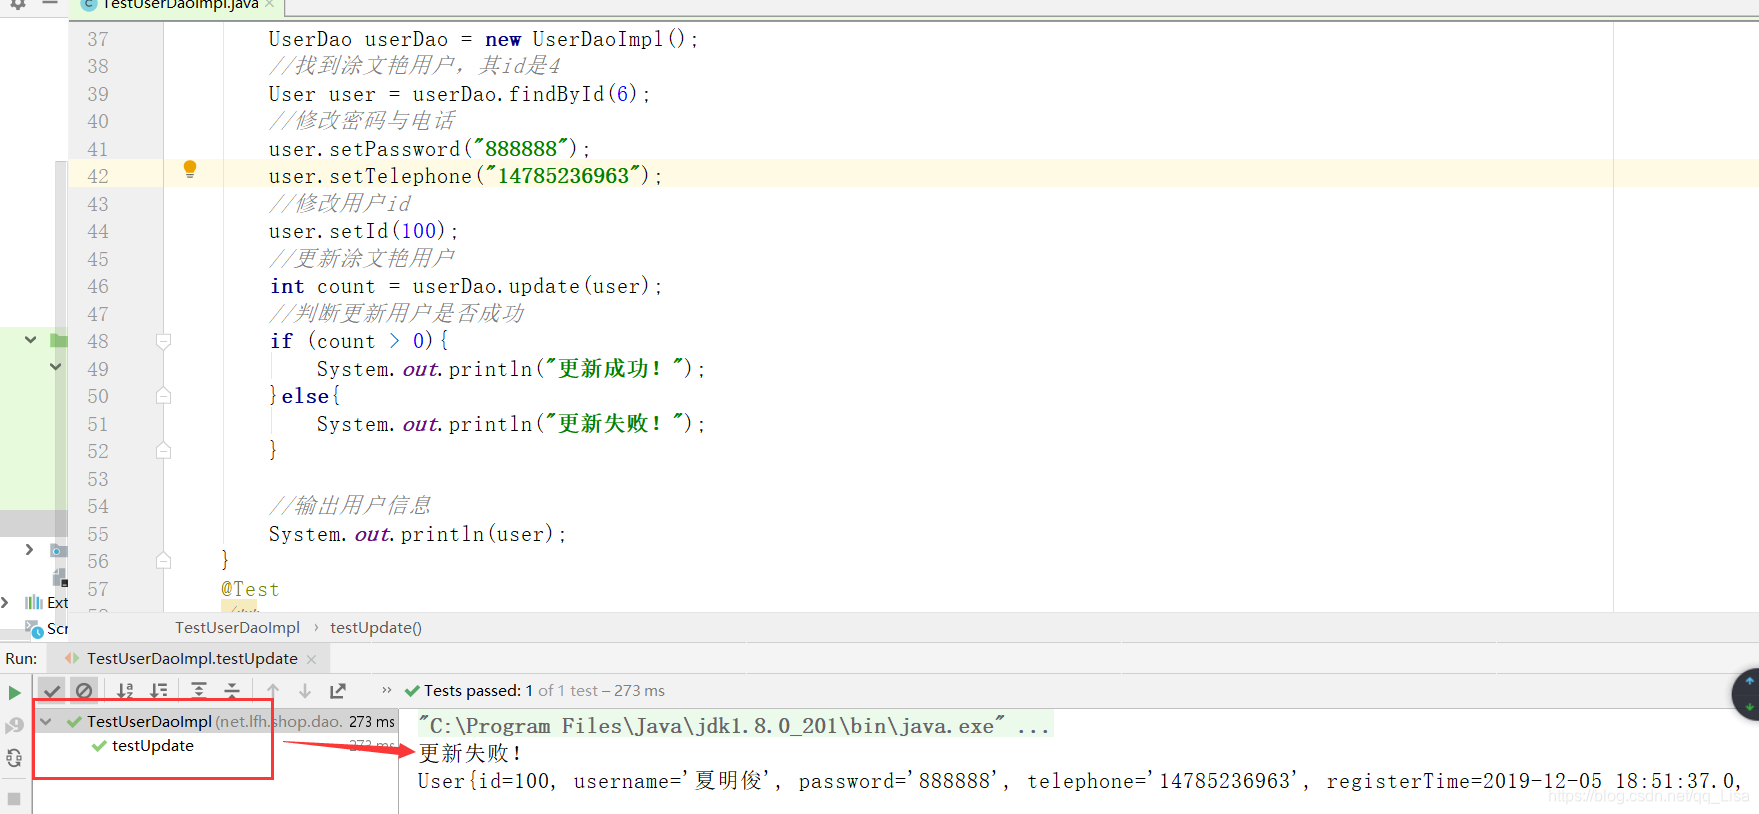The height and width of the screenshot is (814, 1759).
Task: Hide the project panel with minus icon
Action: click(49, 4)
